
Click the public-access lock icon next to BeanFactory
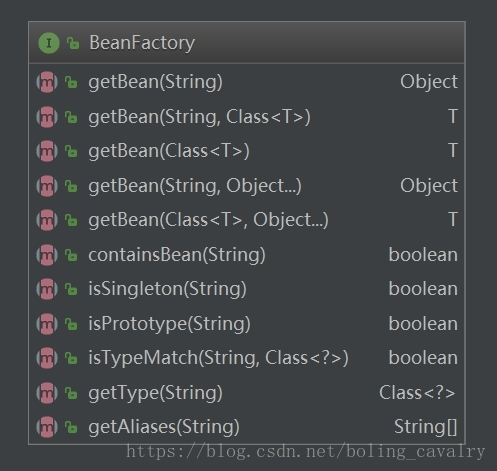click(x=73, y=43)
